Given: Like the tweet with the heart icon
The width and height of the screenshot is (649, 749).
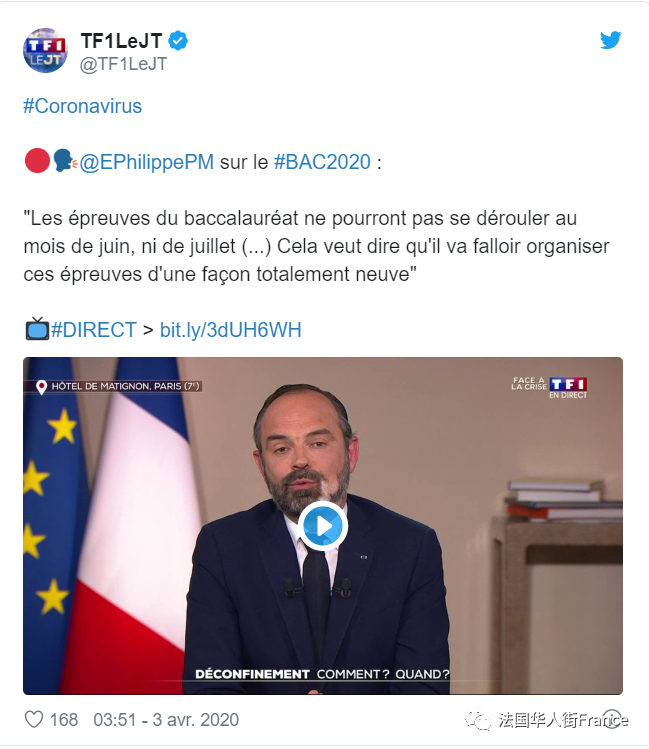Looking at the screenshot, I should click(x=34, y=719).
